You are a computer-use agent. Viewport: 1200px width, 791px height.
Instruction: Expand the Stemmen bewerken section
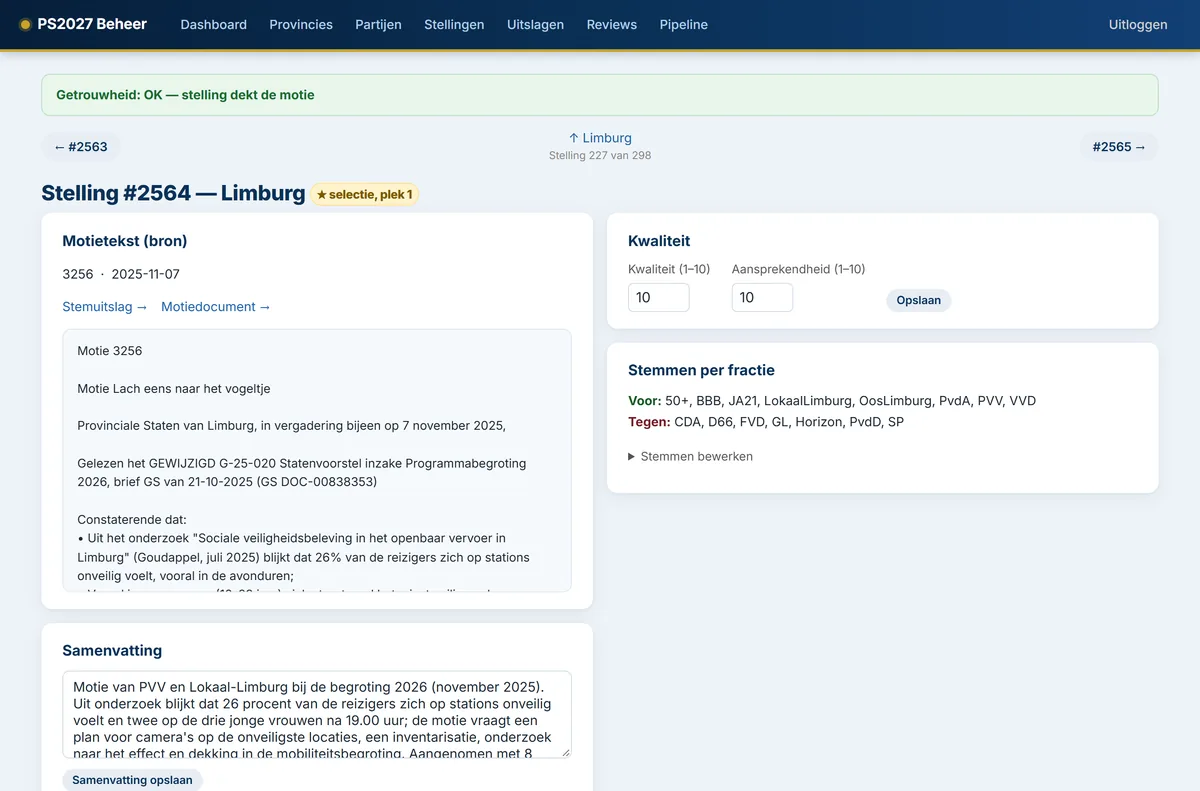point(691,456)
